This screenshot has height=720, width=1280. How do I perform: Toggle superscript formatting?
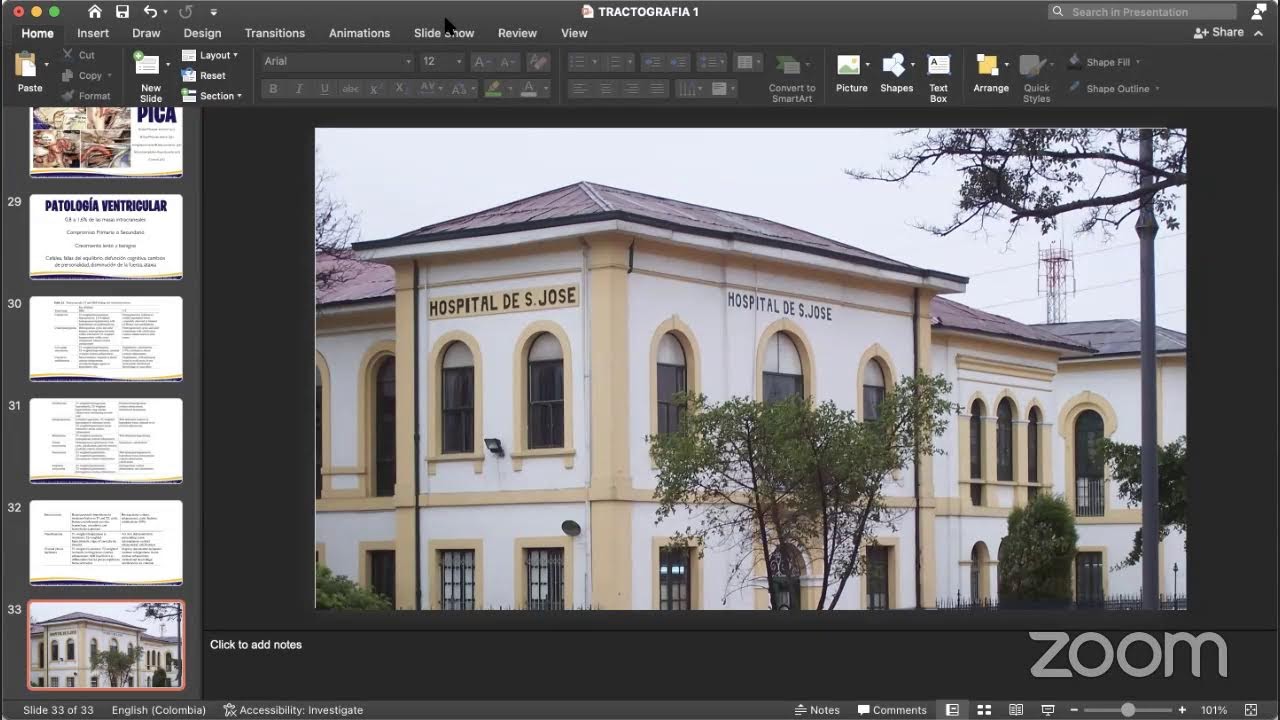376,89
